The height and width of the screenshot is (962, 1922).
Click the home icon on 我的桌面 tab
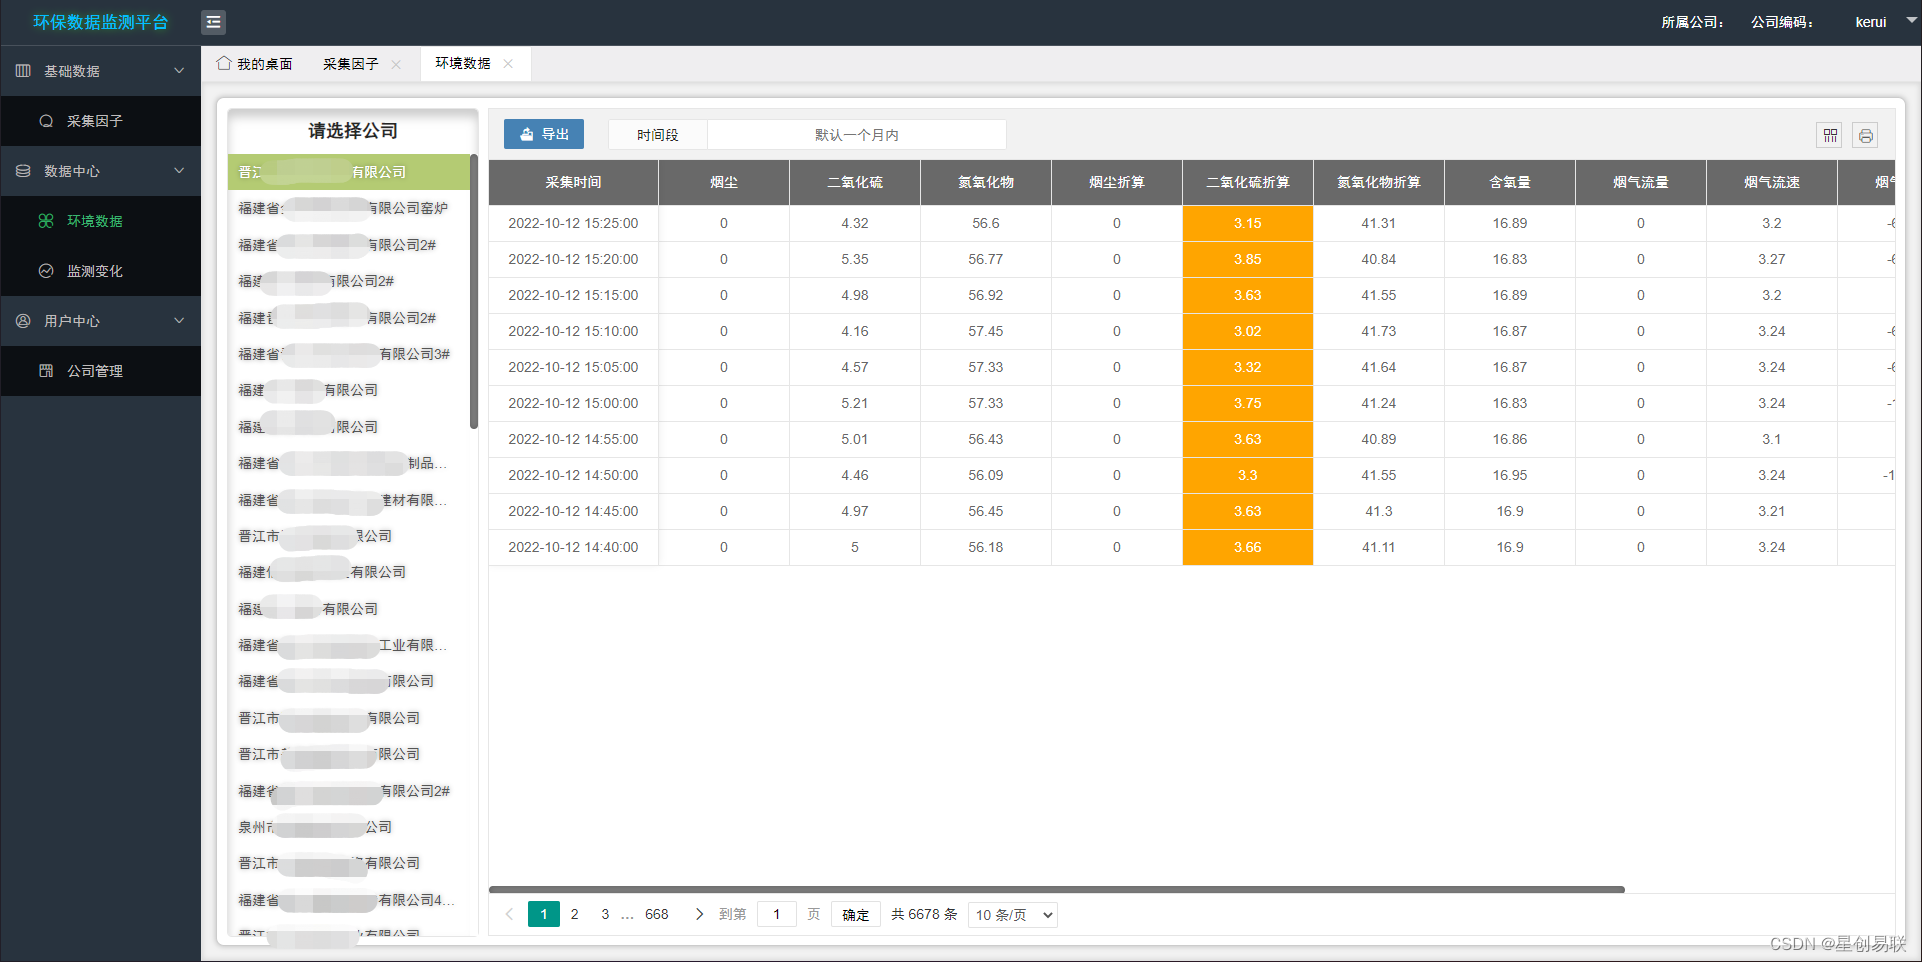[224, 63]
